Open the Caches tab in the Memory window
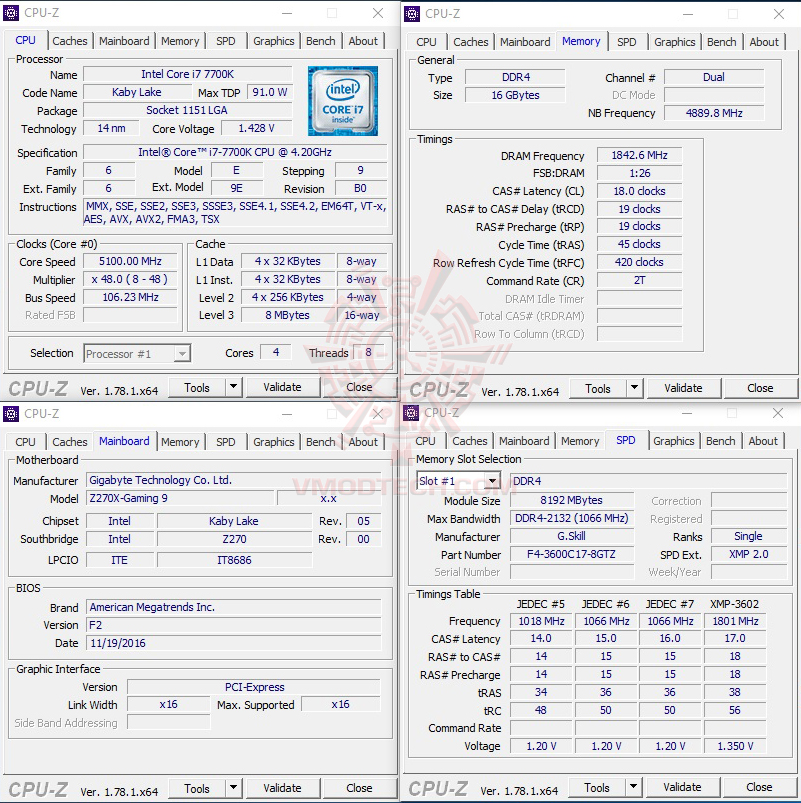Screen dimensions: 801x803 click(470, 42)
